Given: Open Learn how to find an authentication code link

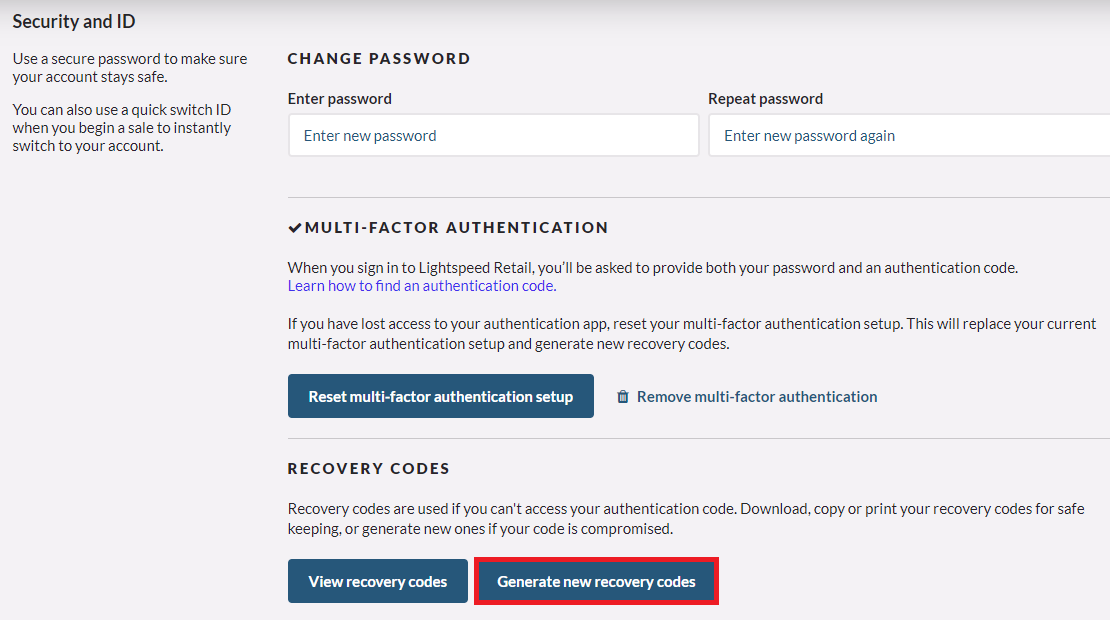Looking at the screenshot, I should (x=422, y=286).
